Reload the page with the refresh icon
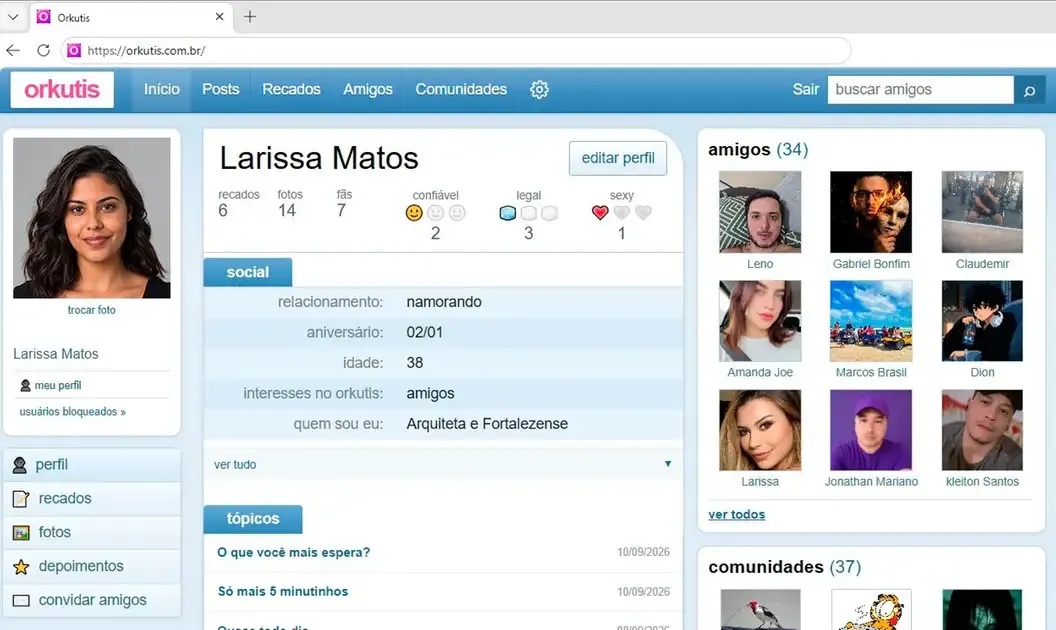Screen dimensions: 1056x630 tap(44, 51)
